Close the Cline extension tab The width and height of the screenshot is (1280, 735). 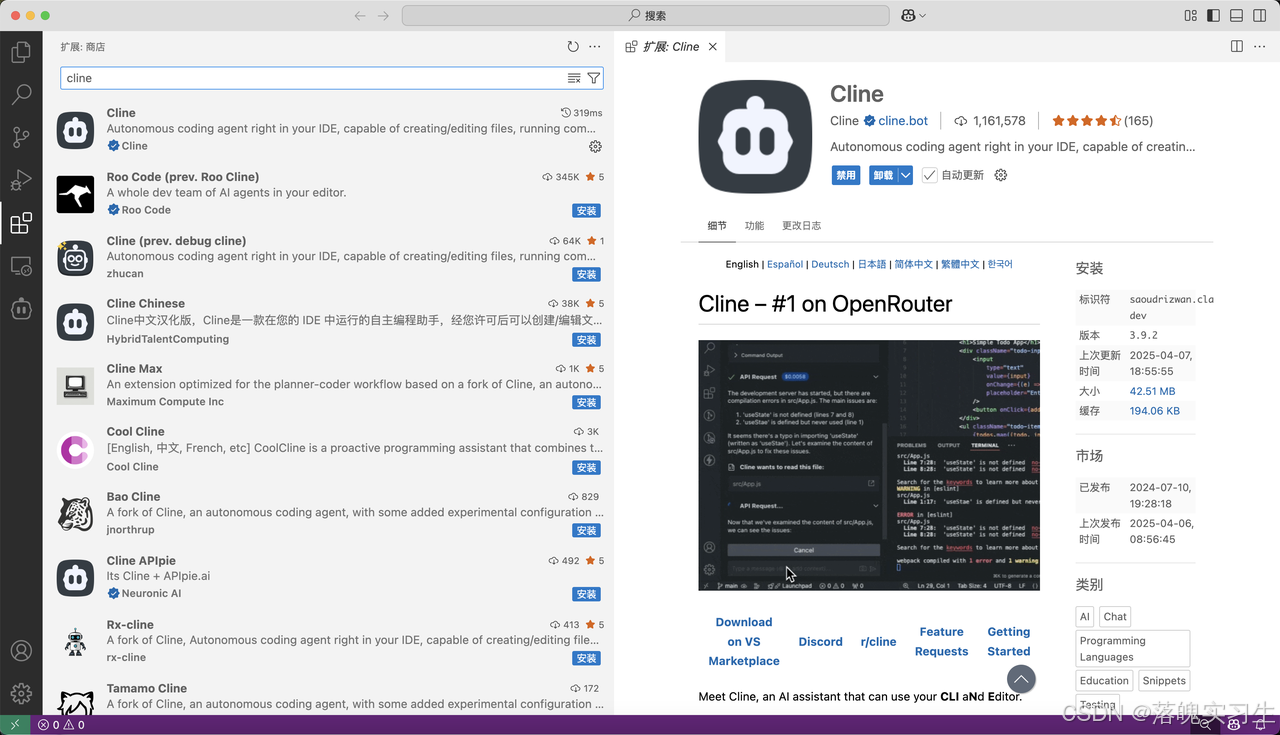(x=713, y=47)
